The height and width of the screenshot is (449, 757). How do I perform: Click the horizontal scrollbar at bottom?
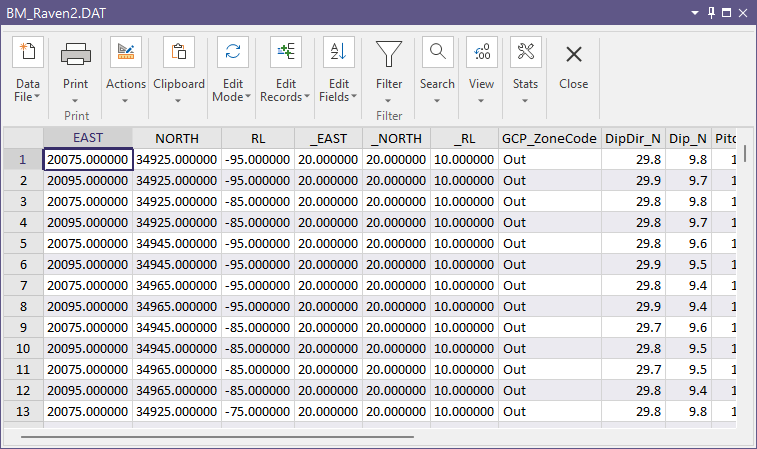click(x=216, y=435)
